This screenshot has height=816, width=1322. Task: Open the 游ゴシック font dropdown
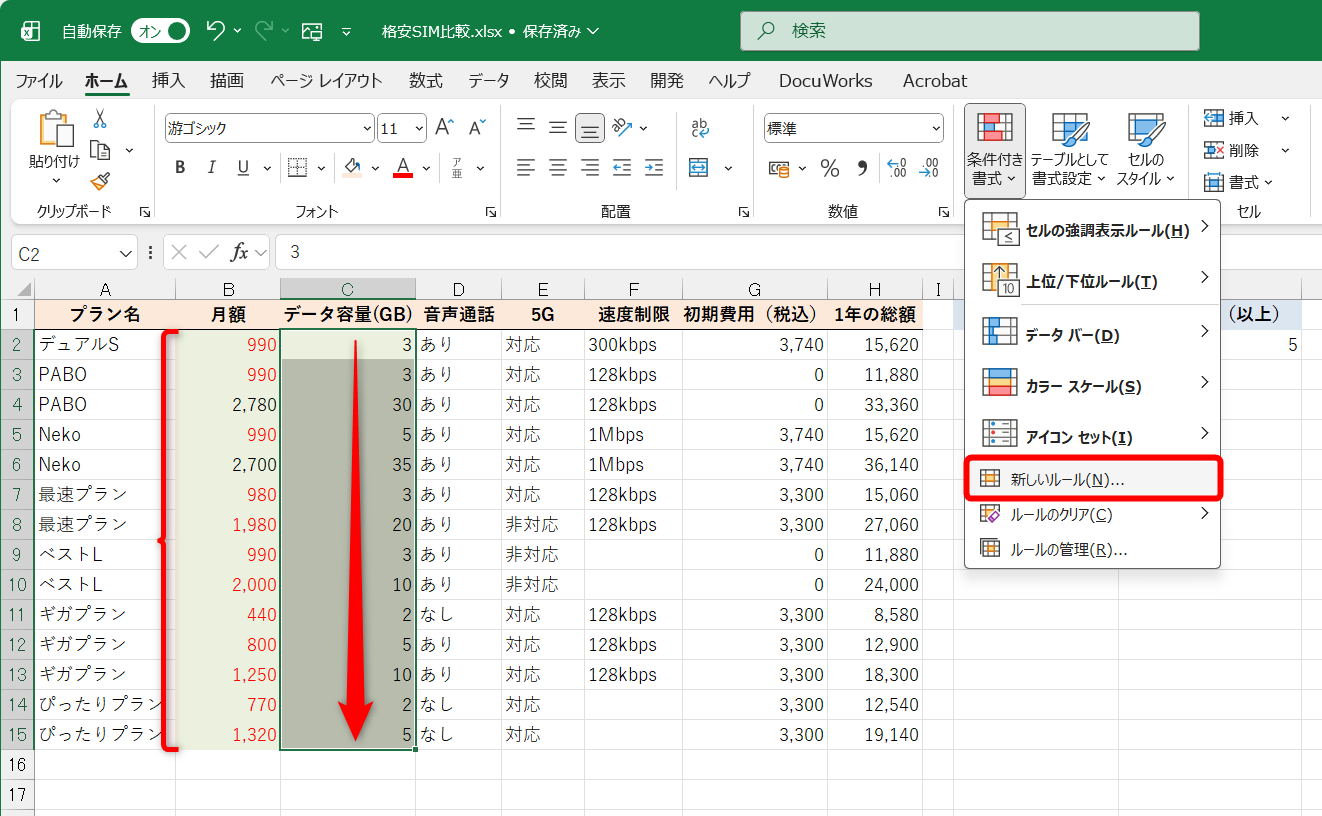click(x=365, y=128)
